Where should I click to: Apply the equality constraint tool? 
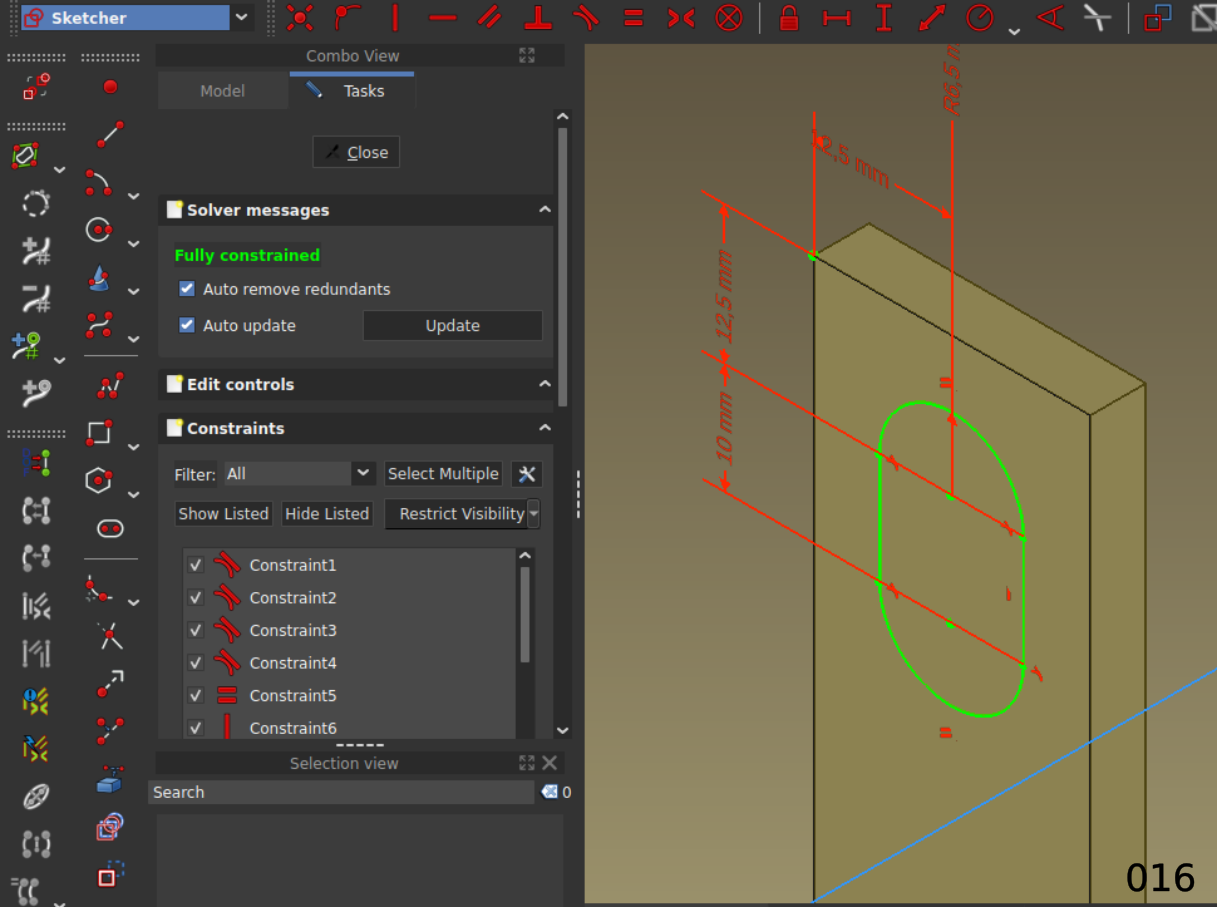point(633,17)
